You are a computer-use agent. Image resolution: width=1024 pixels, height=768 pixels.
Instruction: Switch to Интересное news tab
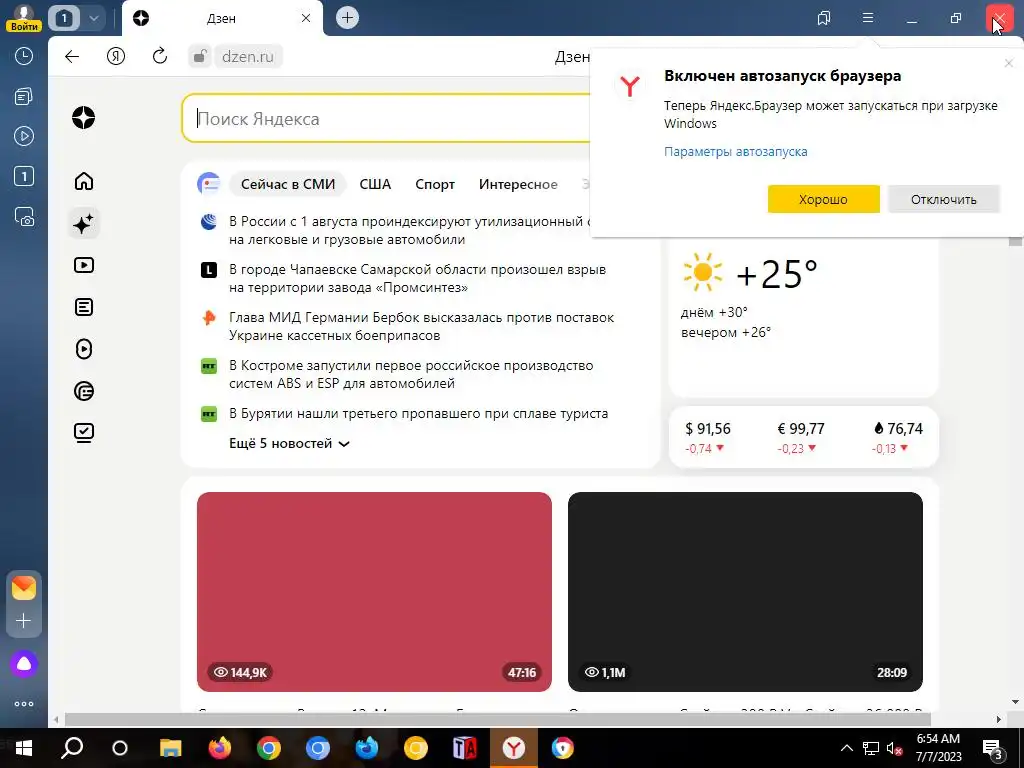(x=518, y=184)
